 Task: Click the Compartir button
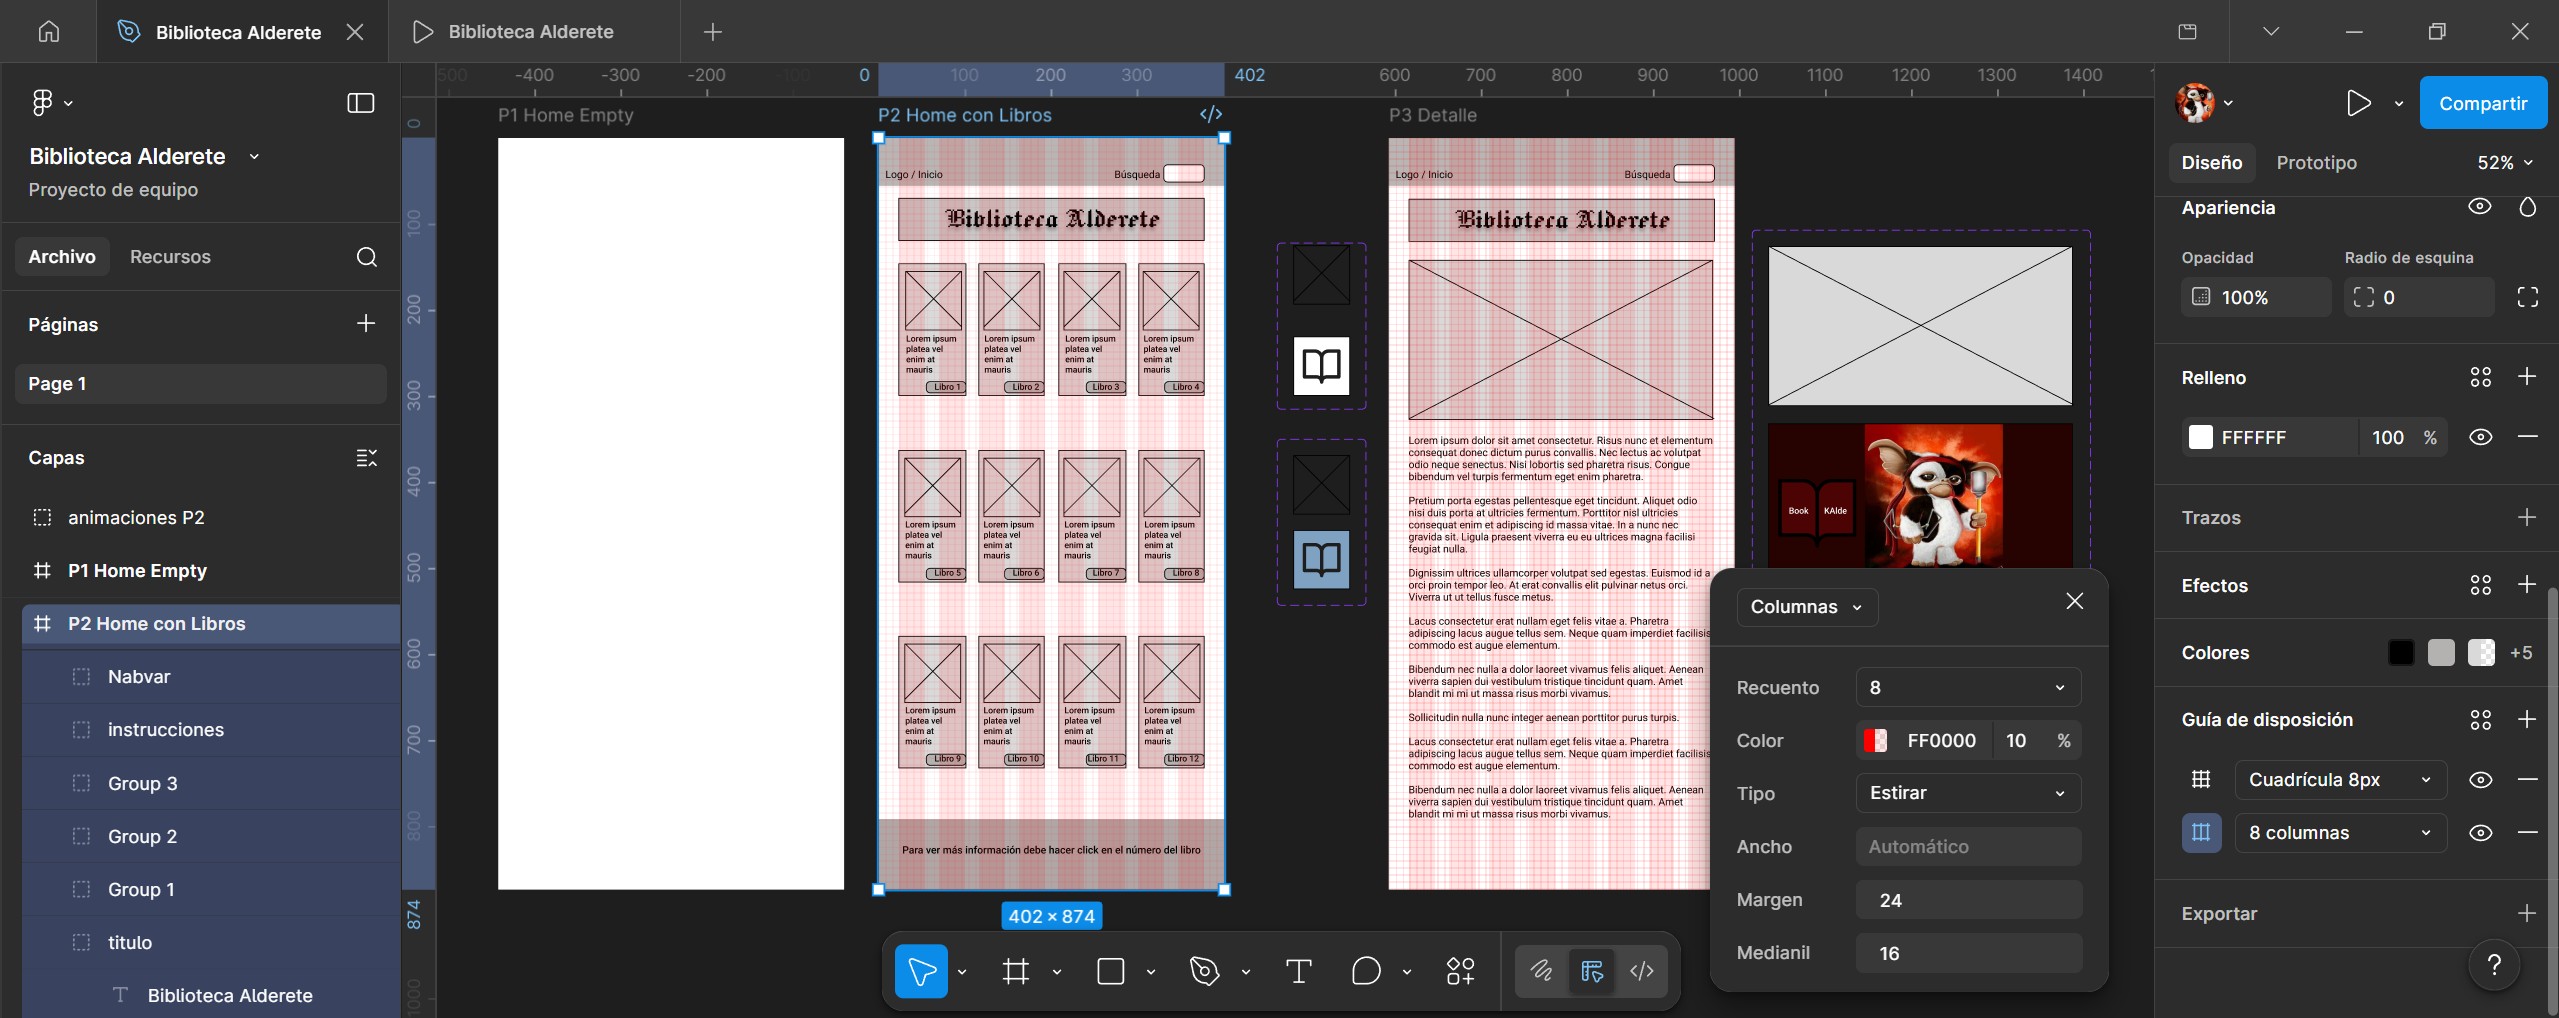[2482, 103]
